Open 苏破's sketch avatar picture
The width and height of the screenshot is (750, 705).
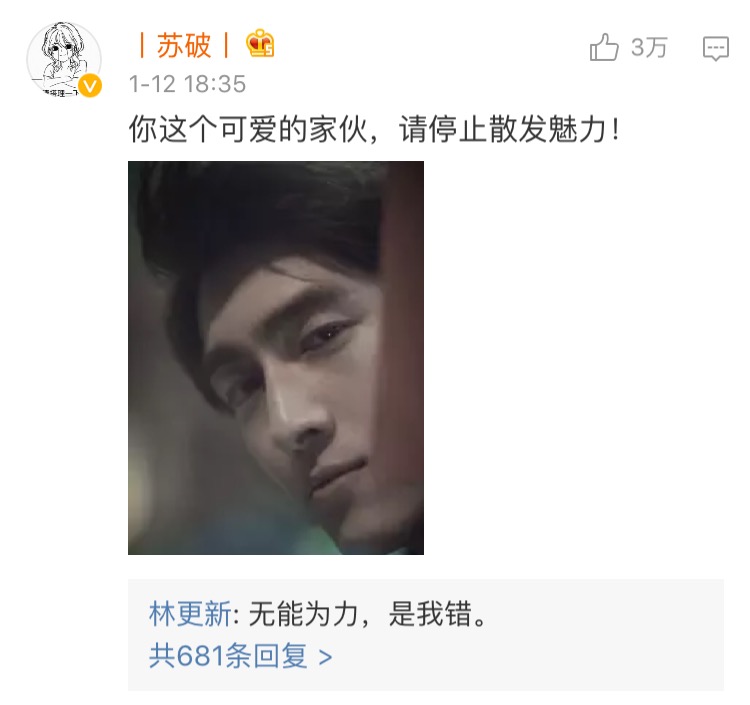[64, 58]
